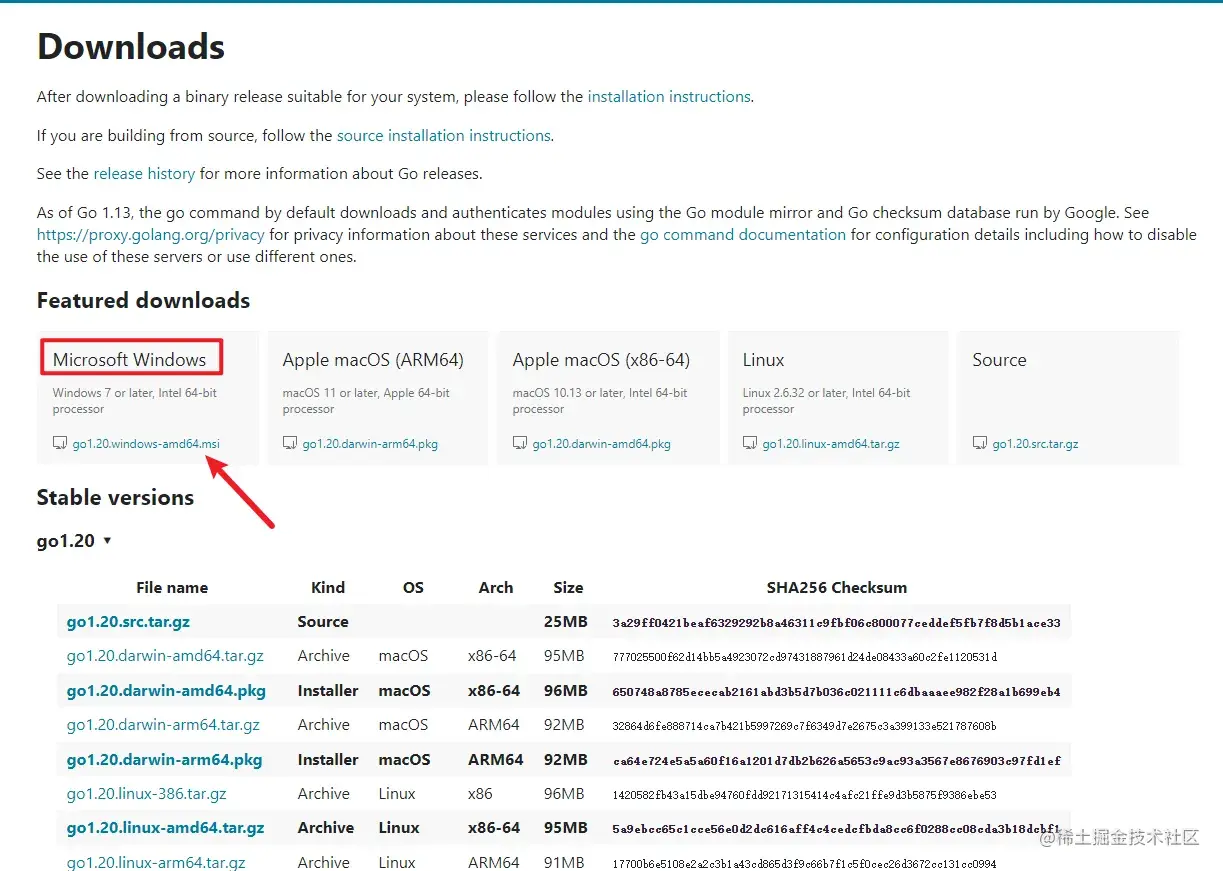This screenshot has width=1223, height=871.
Task: Download go1.20.windows-amd64.msi featured file
Action: (146, 443)
